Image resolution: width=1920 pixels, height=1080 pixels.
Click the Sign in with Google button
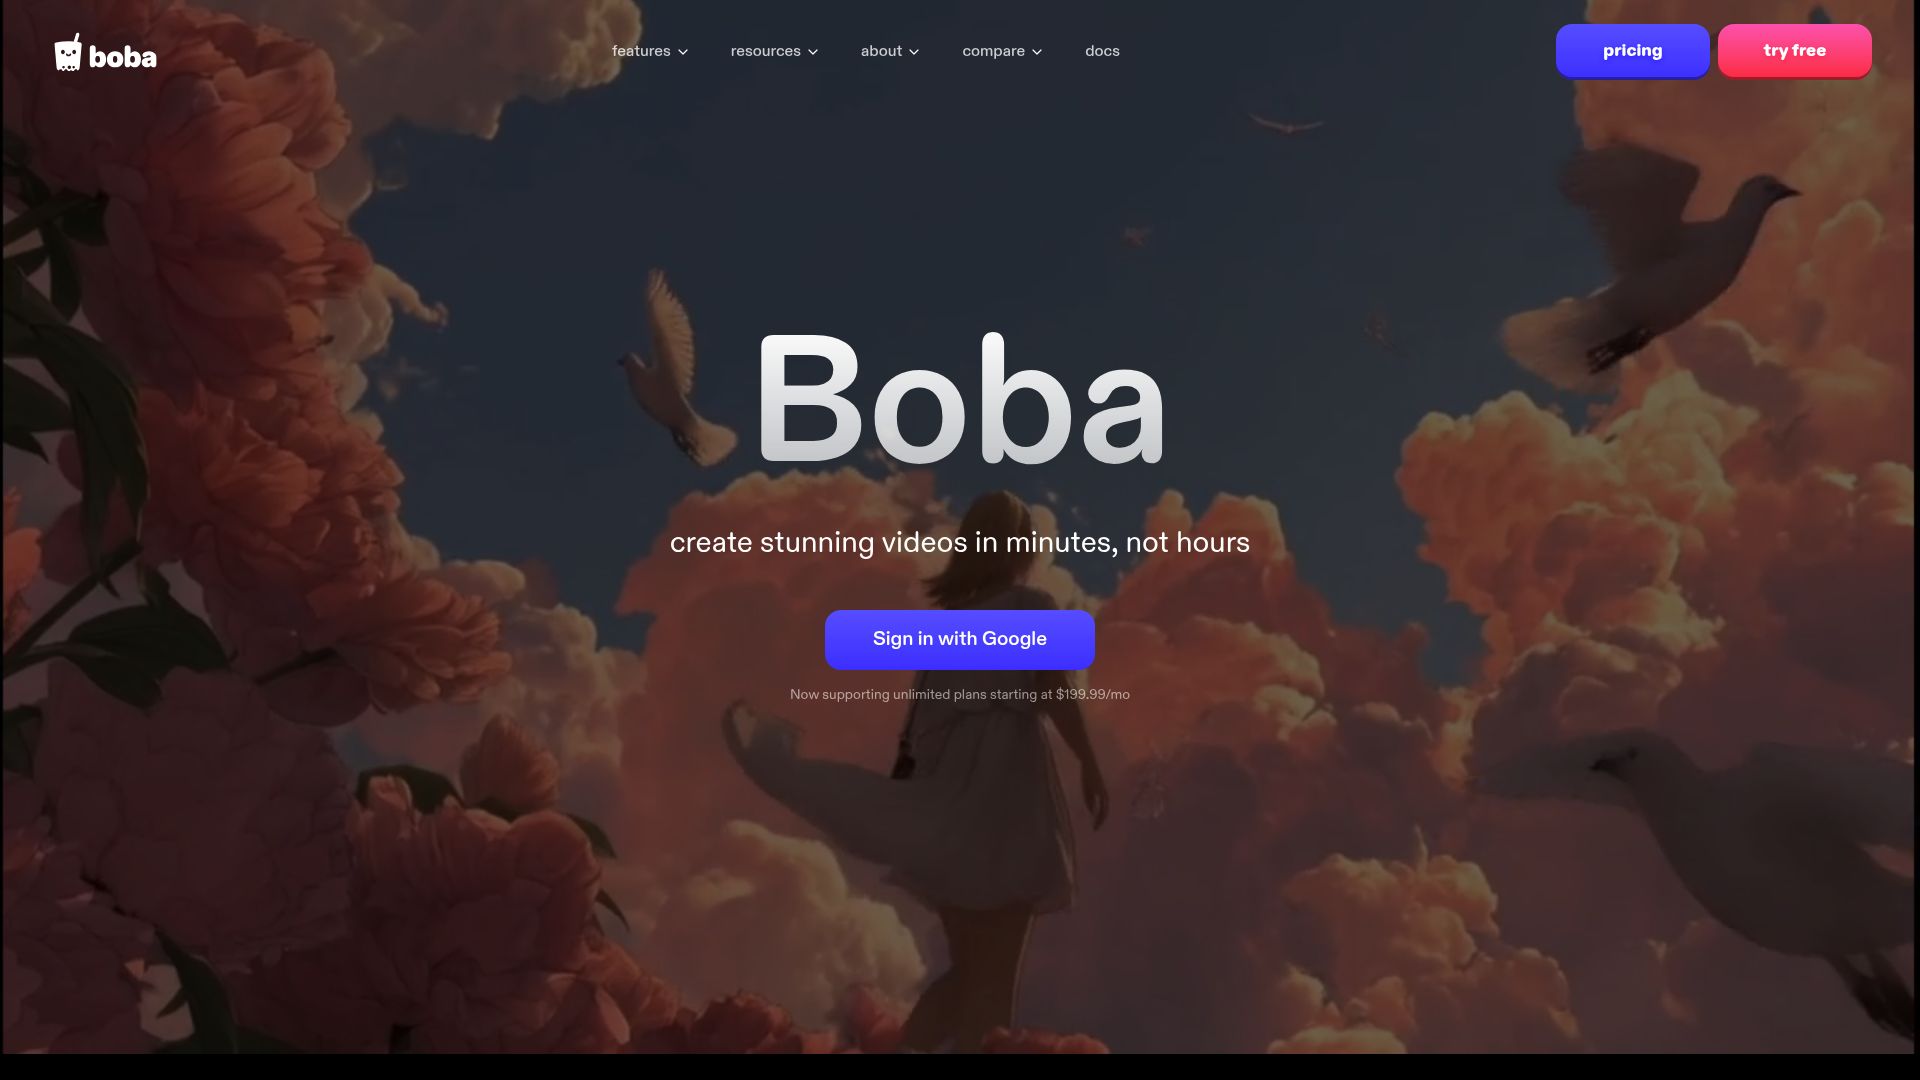(x=959, y=639)
